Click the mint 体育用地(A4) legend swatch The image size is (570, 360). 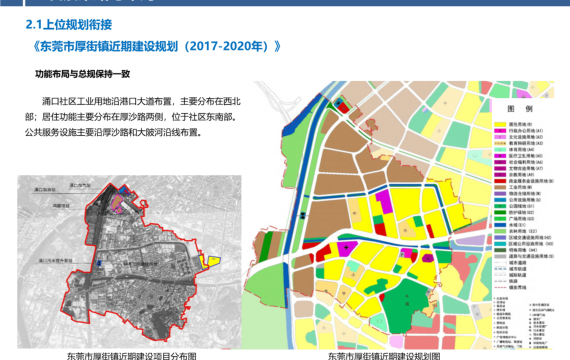click(500, 149)
